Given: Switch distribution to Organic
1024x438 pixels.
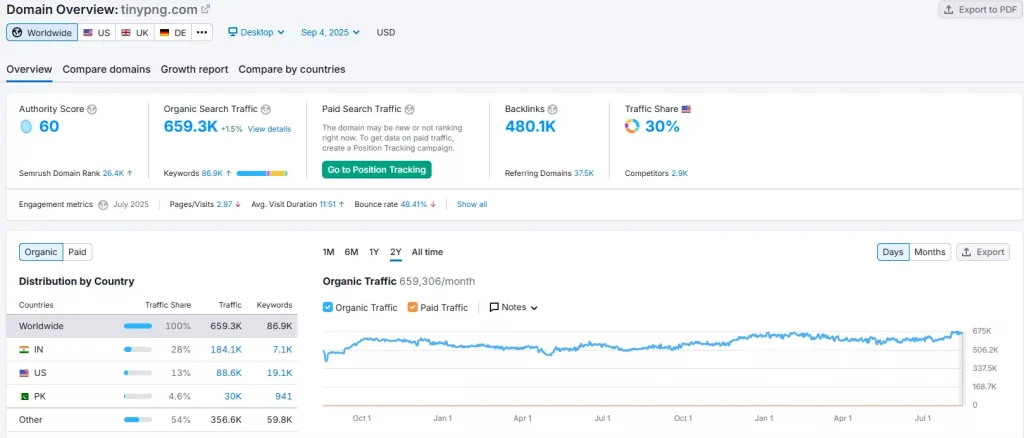Looking at the screenshot, I should coord(41,252).
